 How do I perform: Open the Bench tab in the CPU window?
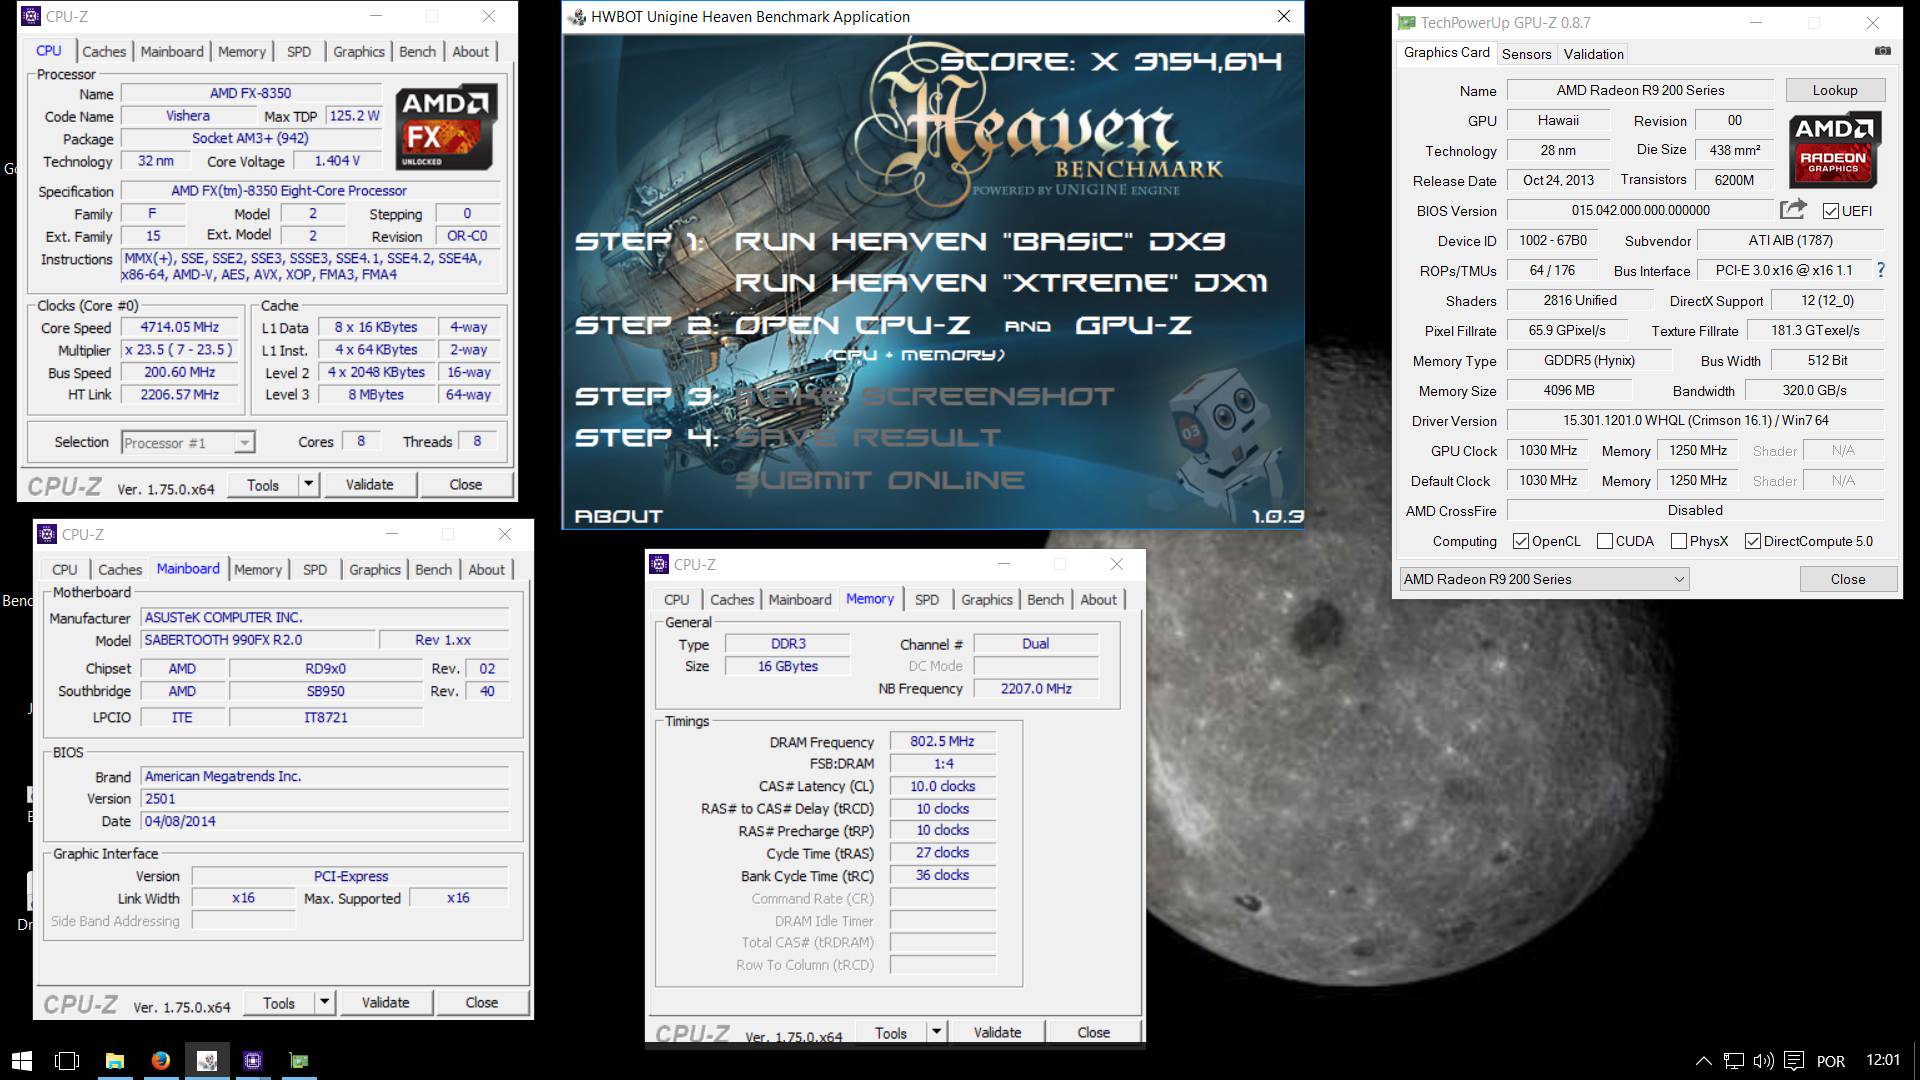(x=417, y=51)
